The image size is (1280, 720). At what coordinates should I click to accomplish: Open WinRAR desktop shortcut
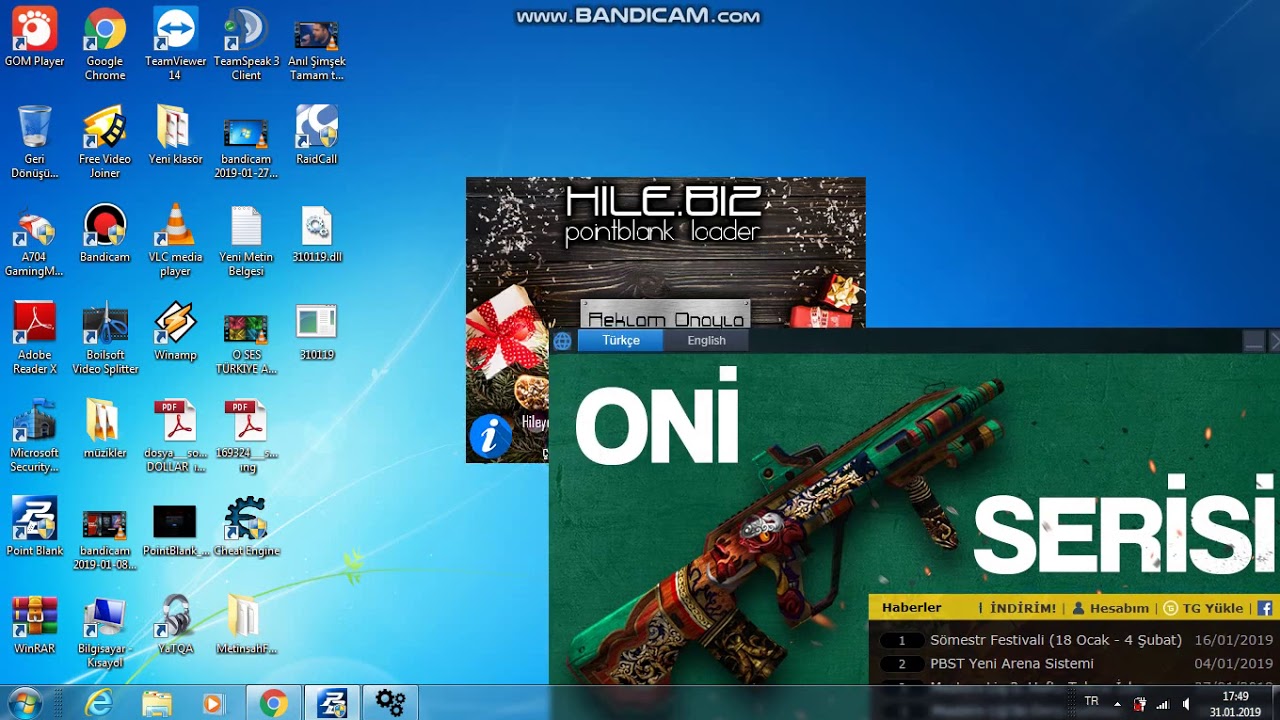pos(34,625)
